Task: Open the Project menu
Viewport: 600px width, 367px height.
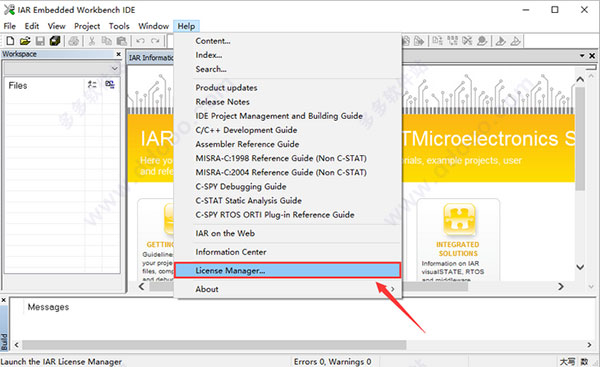Action: (x=87, y=26)
